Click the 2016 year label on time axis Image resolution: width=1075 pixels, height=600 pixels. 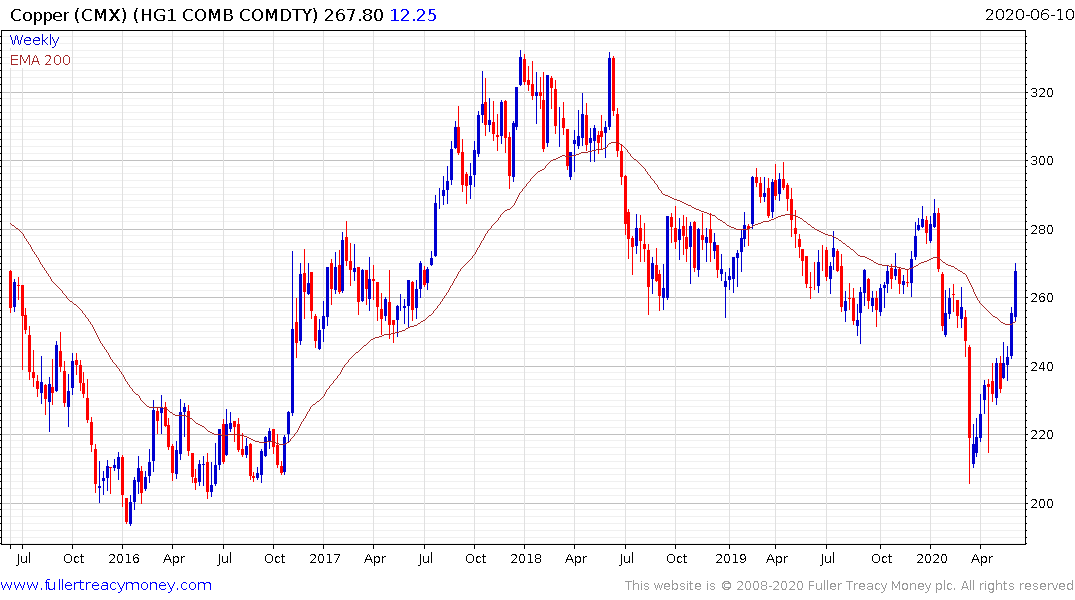point(124,558)
